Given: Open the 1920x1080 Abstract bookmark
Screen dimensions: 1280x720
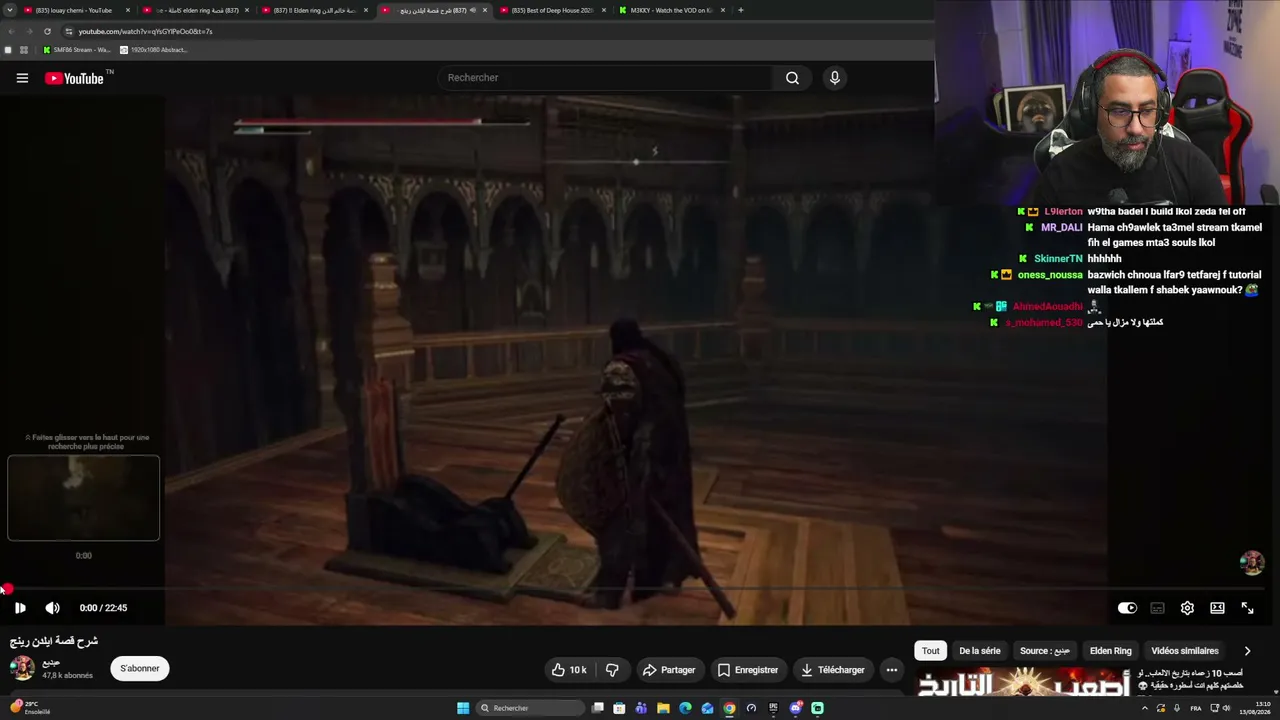Looking at the screenshot, I should tap(153, 50).
